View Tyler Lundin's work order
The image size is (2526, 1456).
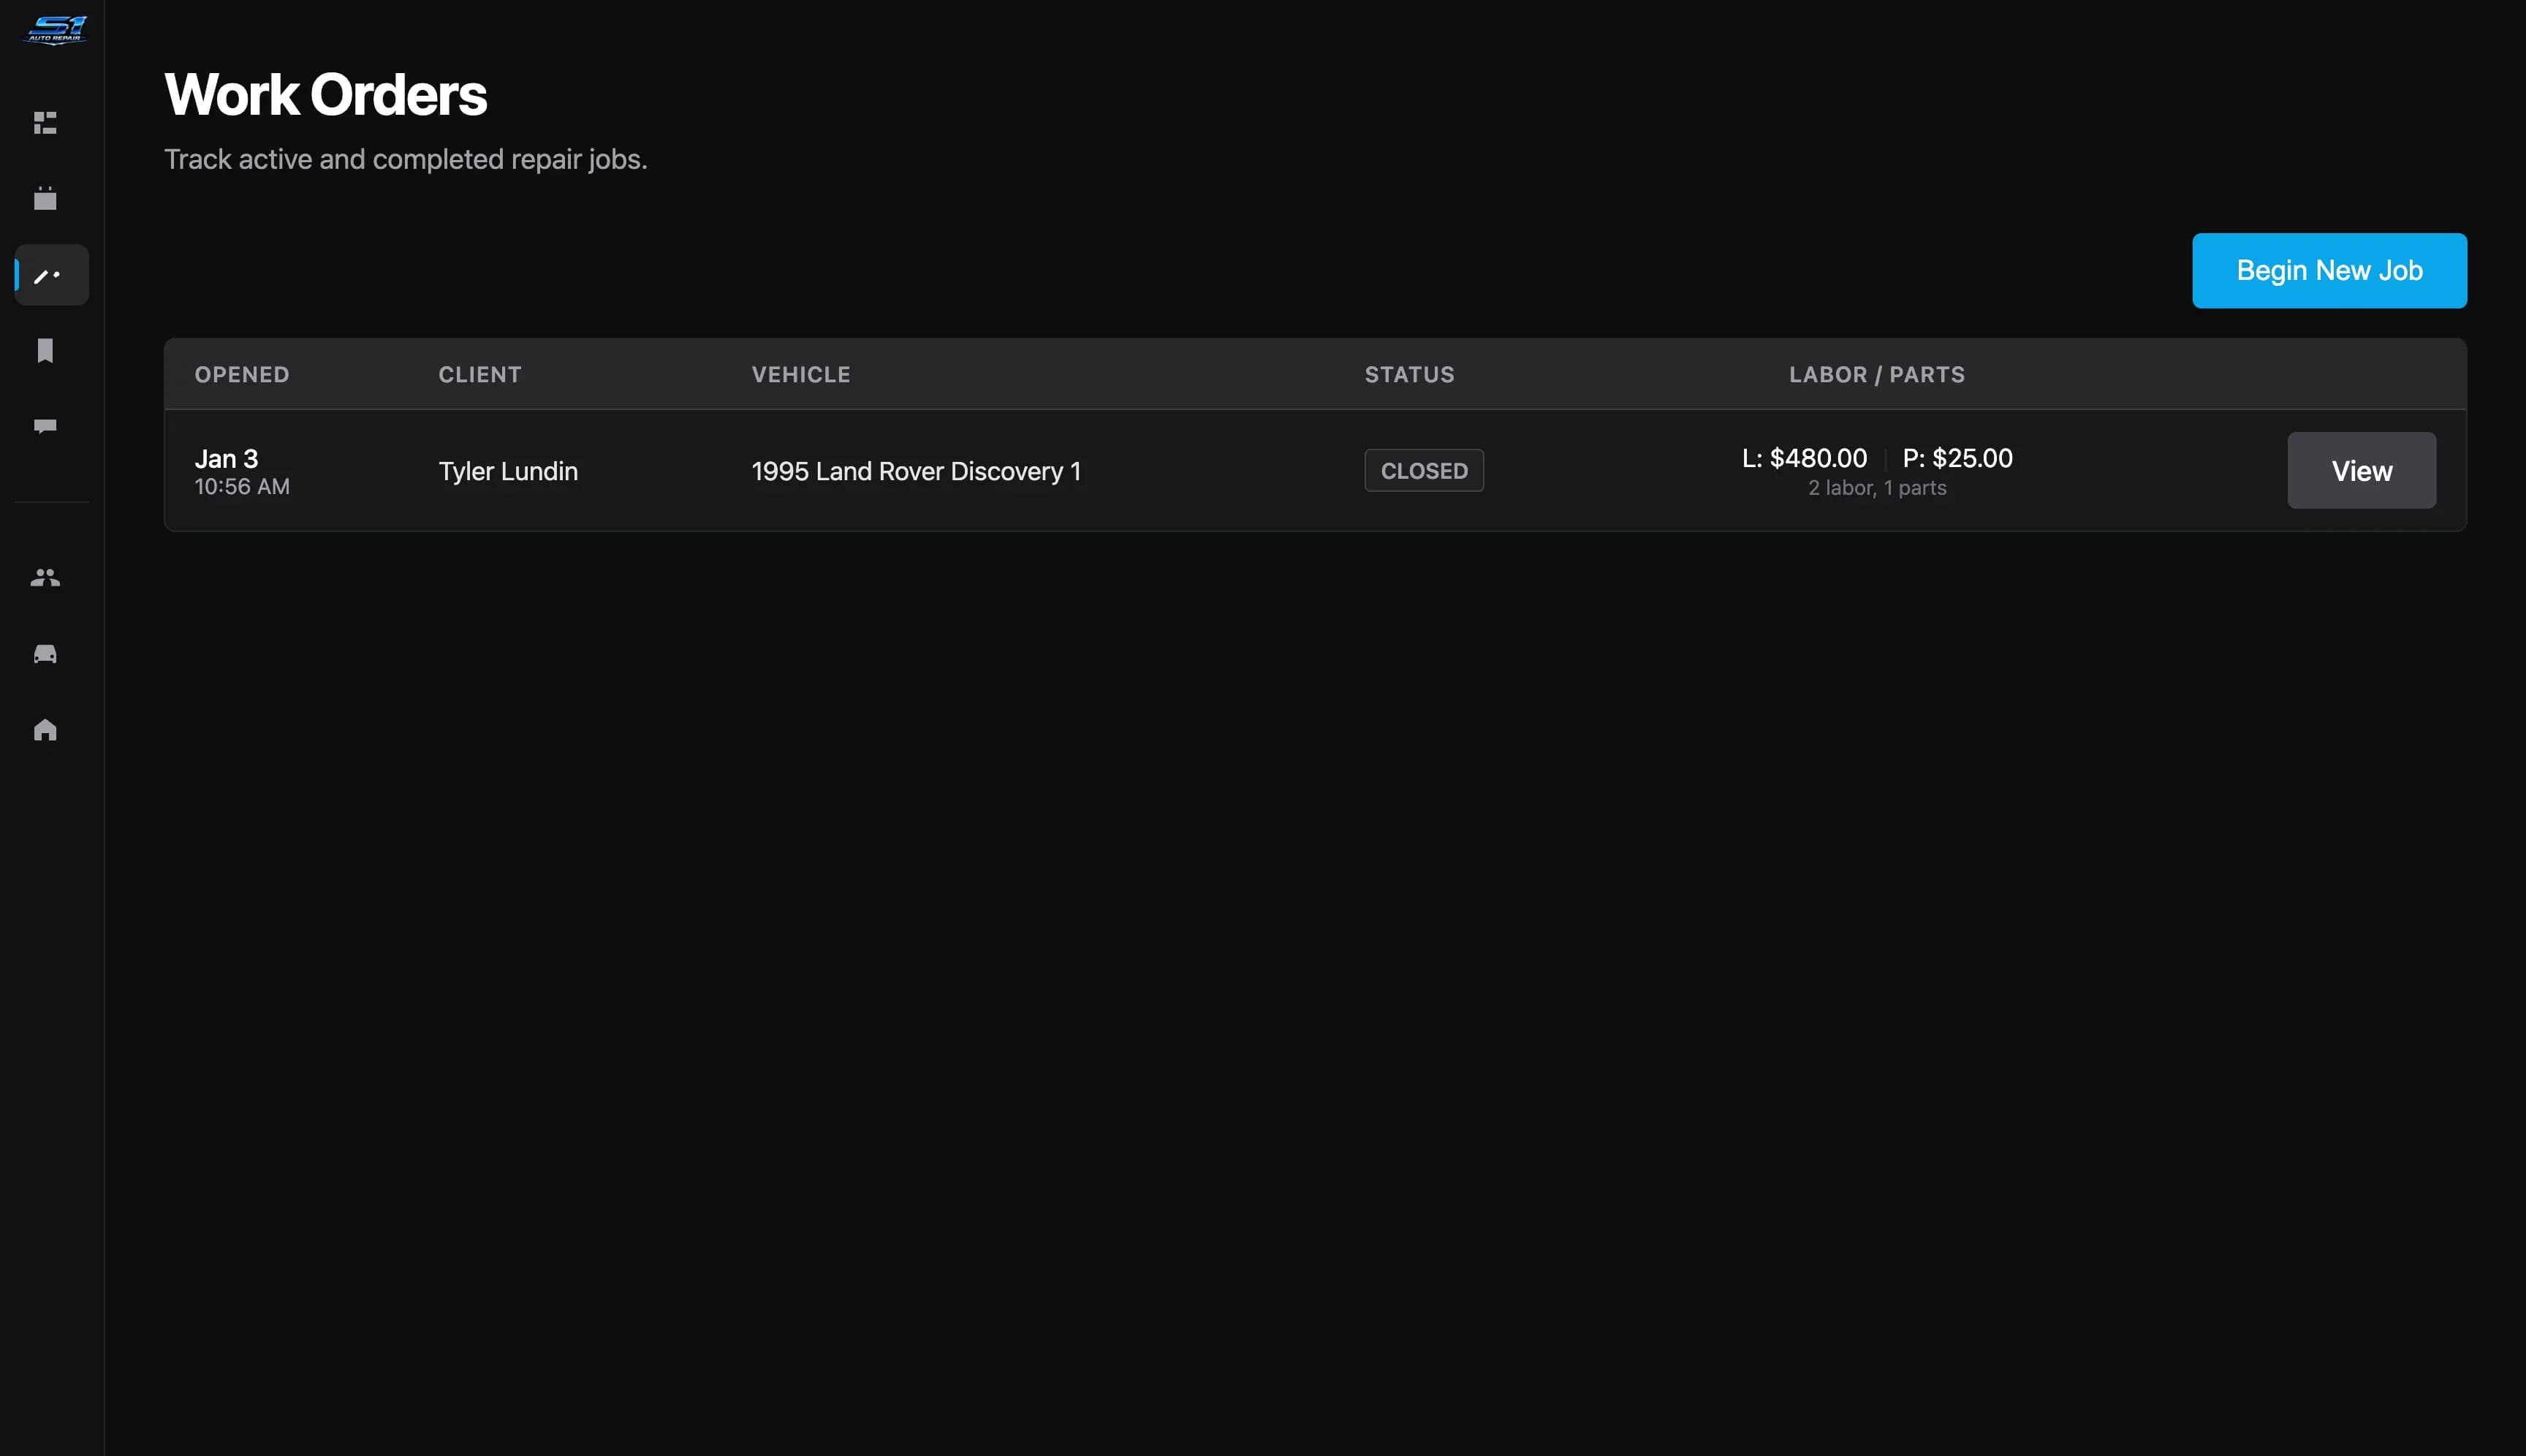2361,471
